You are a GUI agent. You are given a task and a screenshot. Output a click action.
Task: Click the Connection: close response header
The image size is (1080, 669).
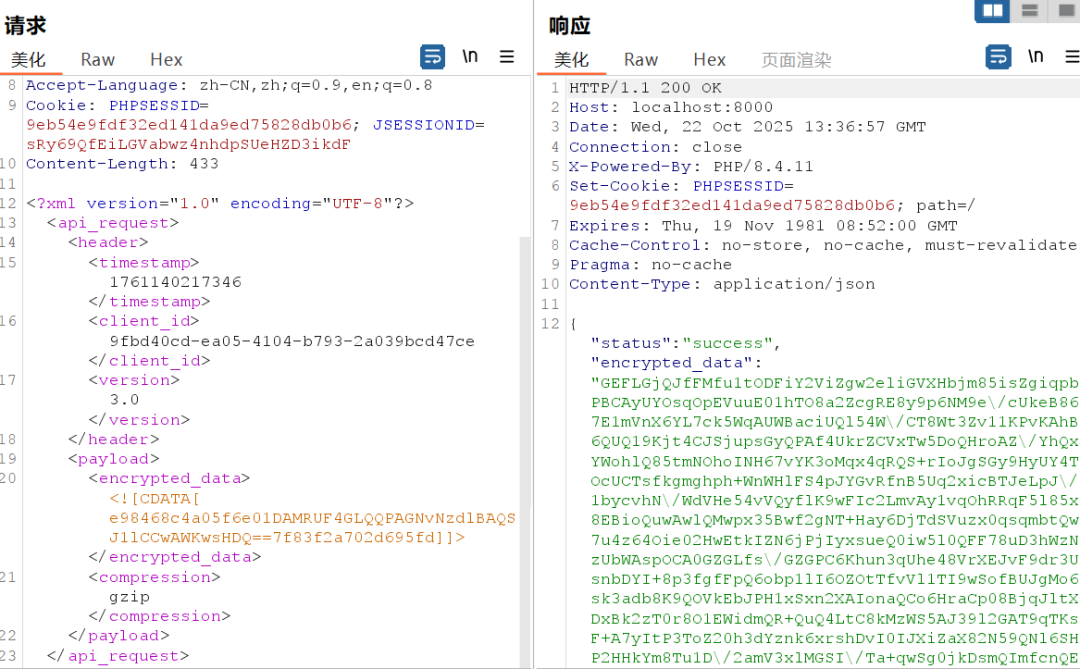tap(656, 147)
